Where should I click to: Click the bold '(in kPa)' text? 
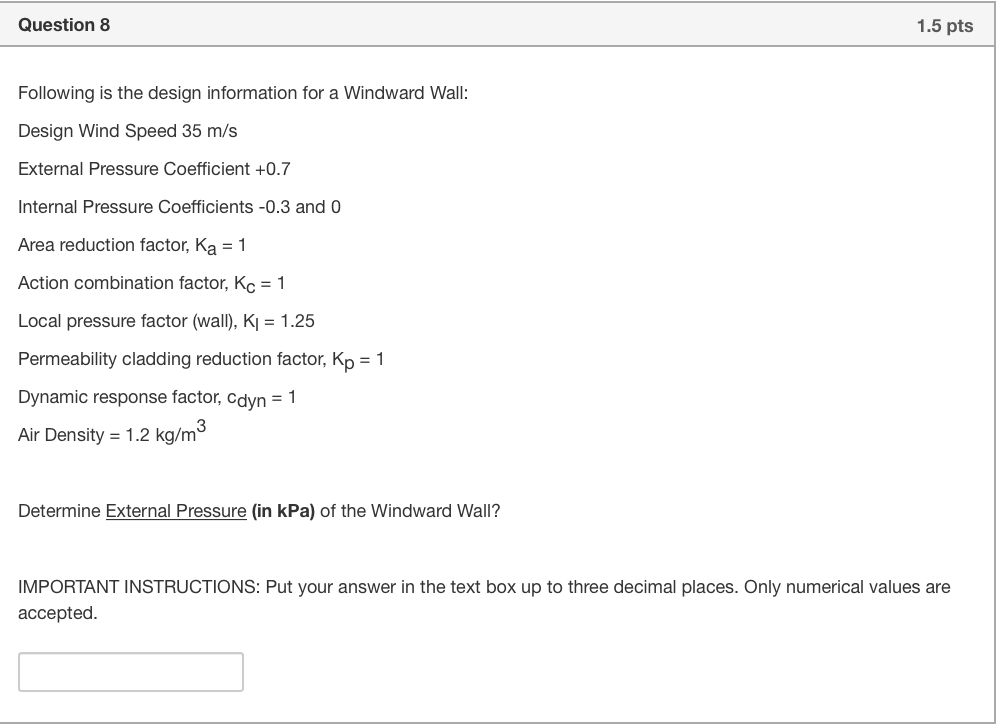[283, 511]
